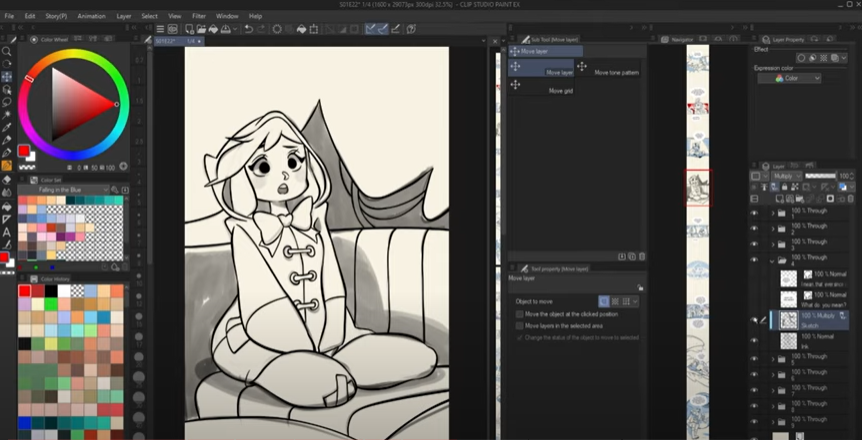862x440 pixels.
Task: Select the Magnifier zoom tool
Action: coord(7,50)
